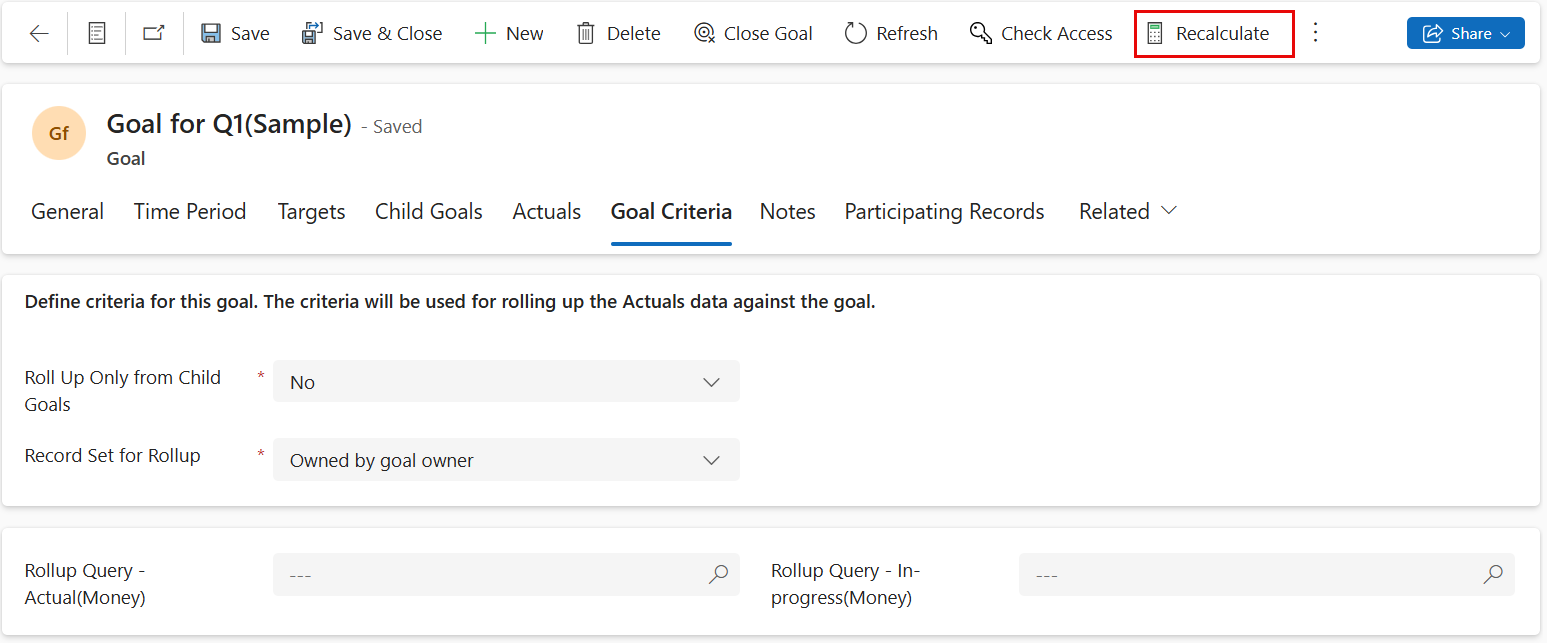Click search icon in Rollup Query Actual field

(x=718, y=575)
